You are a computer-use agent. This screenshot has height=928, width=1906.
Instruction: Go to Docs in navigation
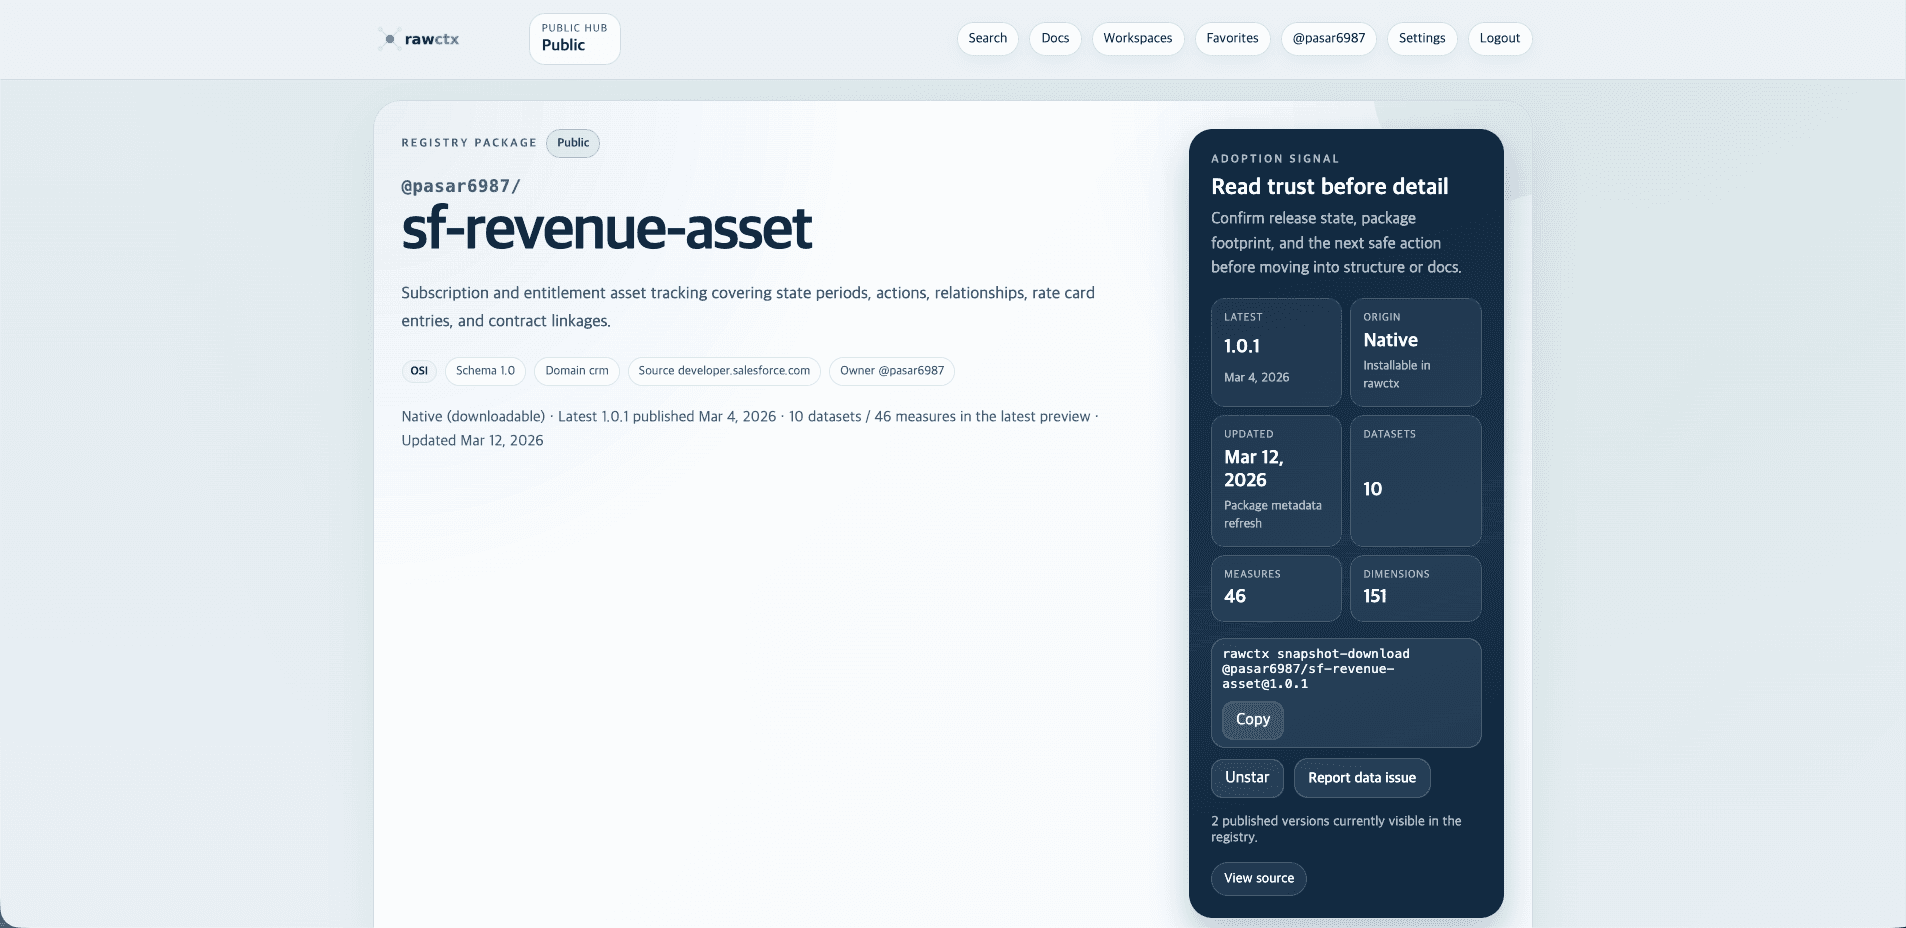coord(1054,39)
